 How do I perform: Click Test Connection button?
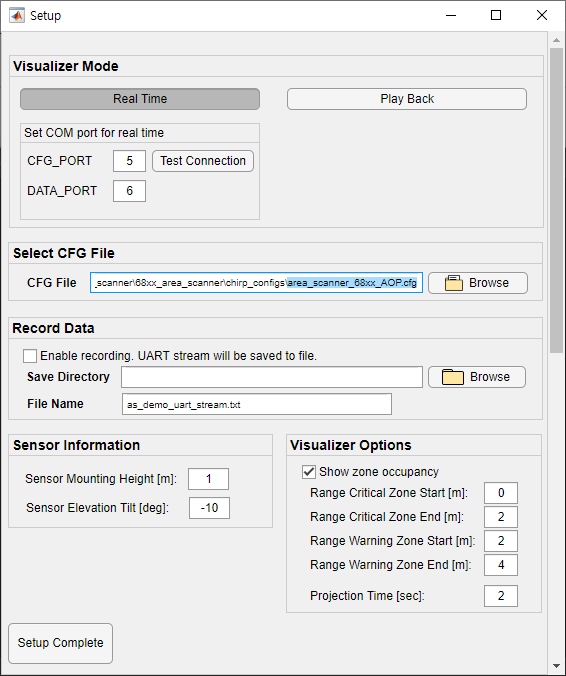(x=203, y=161)
